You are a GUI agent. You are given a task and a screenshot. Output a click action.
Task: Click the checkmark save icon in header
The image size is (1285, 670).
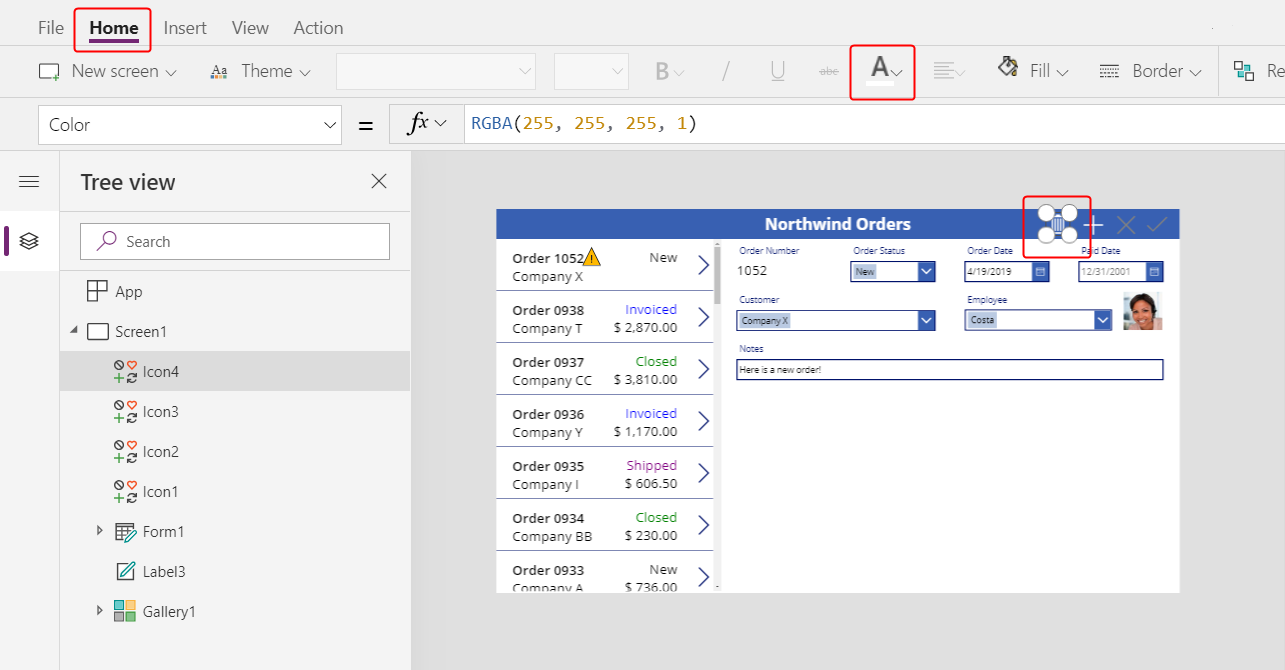(1158, 225)
